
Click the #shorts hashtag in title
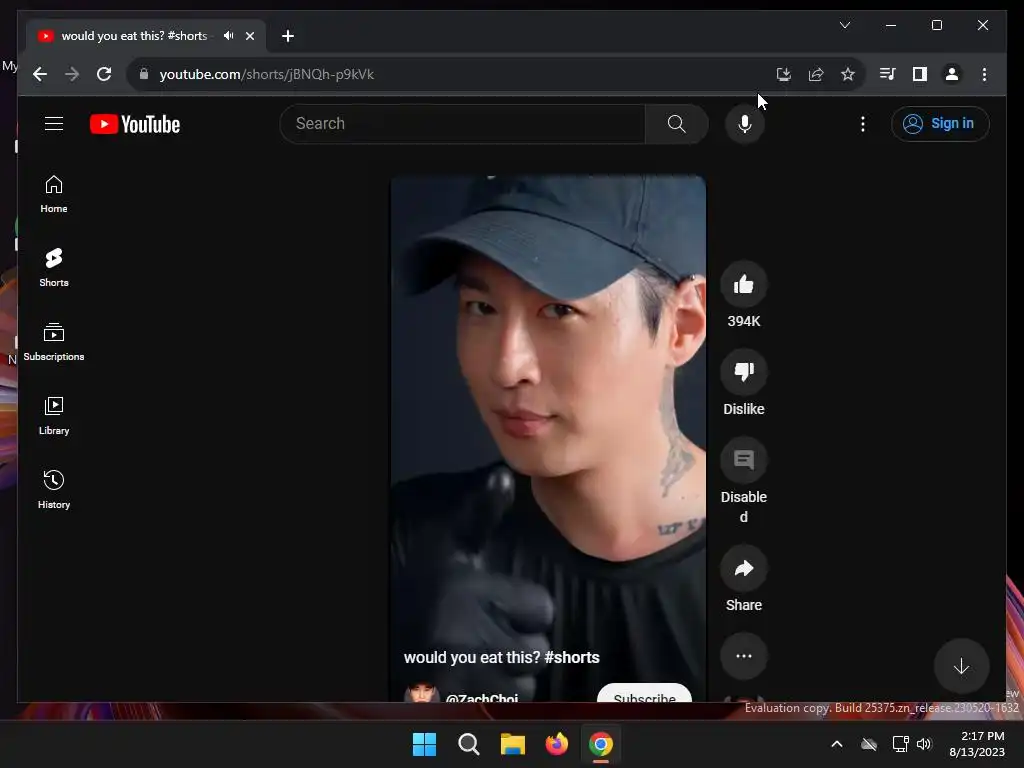(571, 657)
